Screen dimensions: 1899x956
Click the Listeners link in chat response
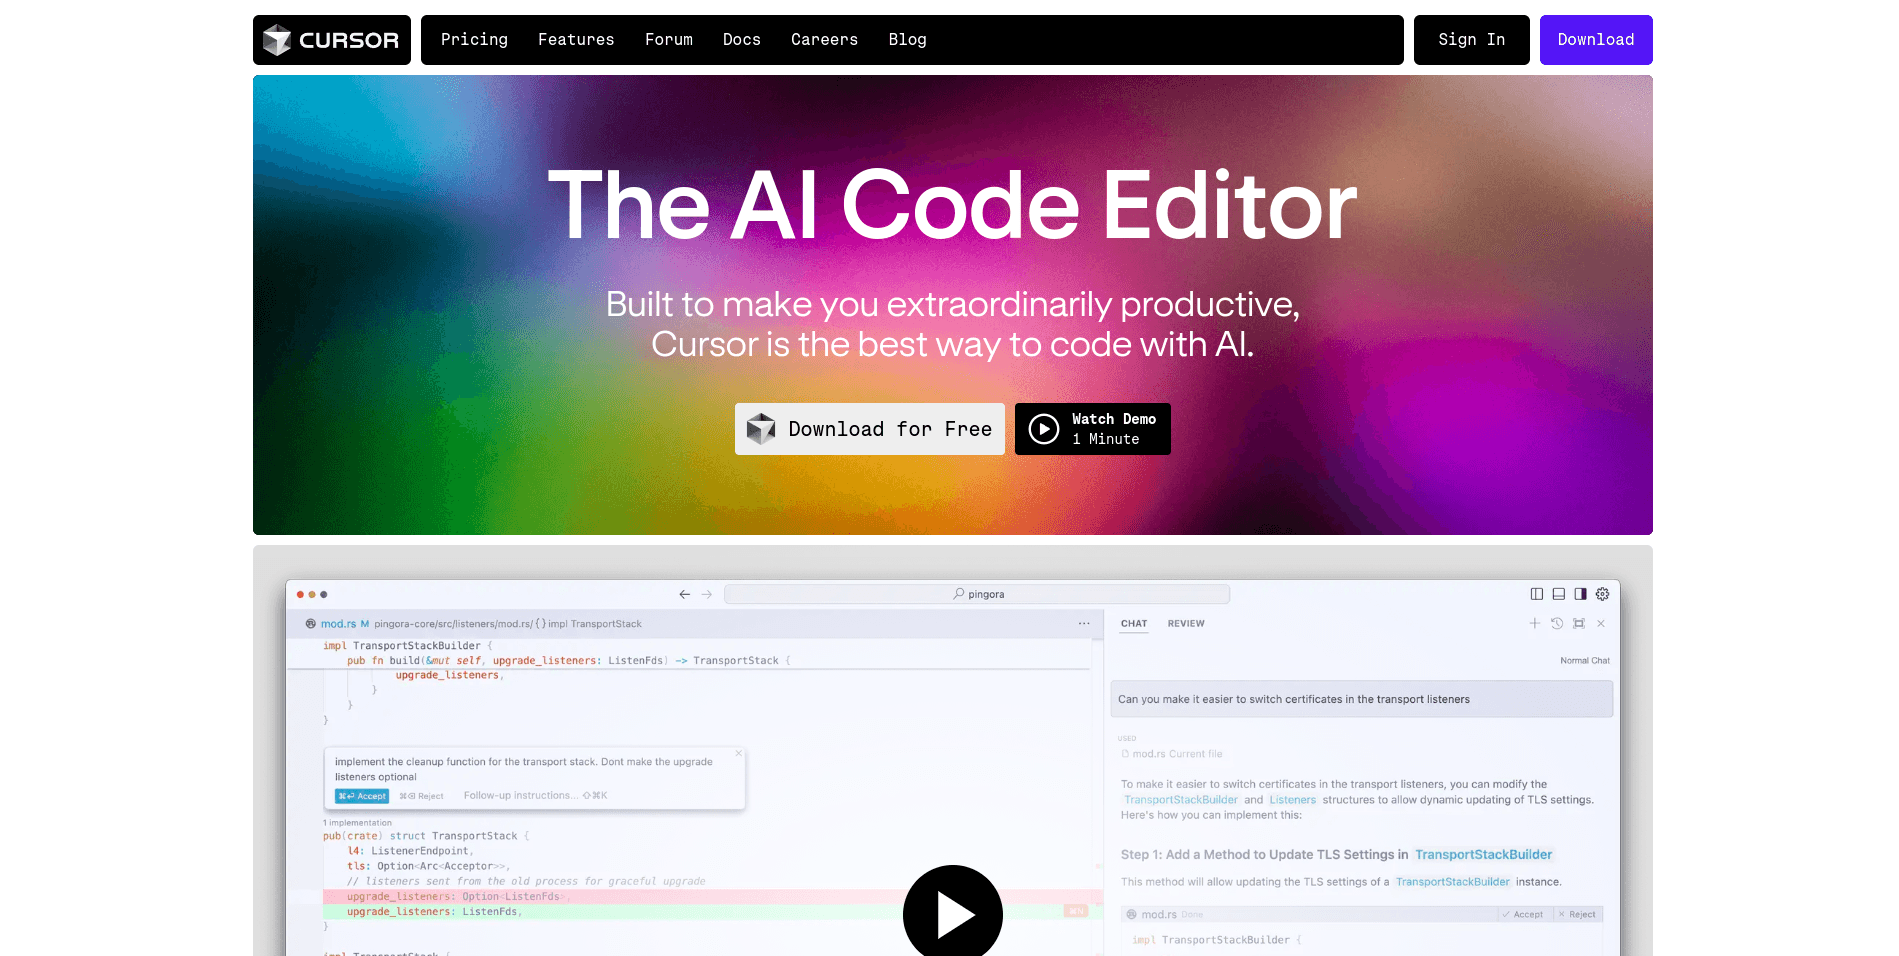(1293, 800)
